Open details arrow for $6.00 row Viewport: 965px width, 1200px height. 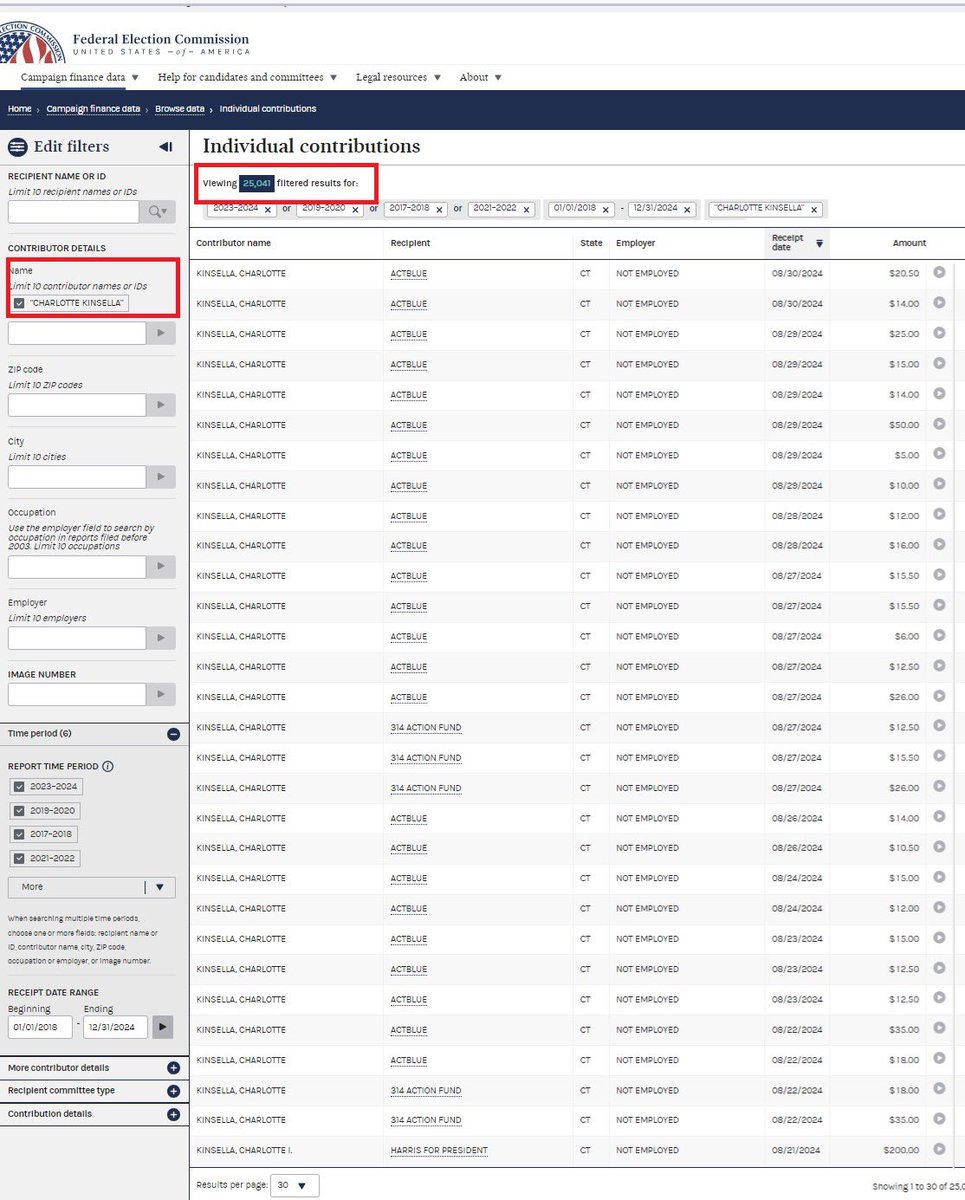click(939, 636)
